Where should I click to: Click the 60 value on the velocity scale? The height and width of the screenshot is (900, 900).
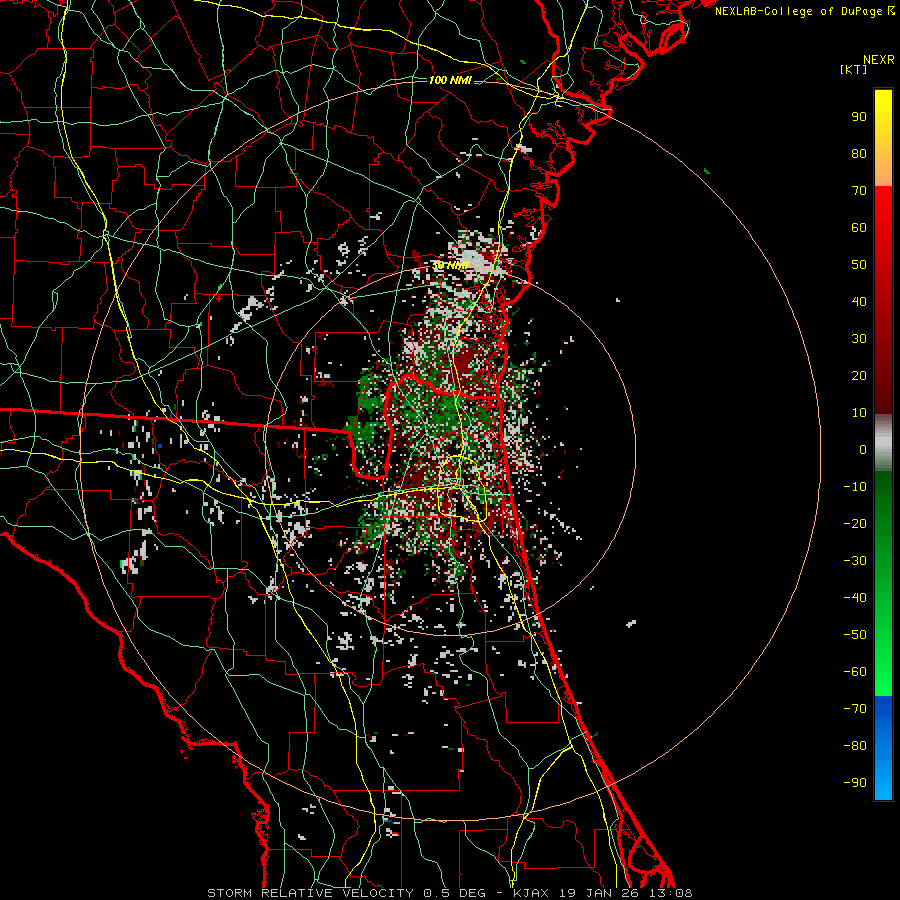[859, 228]
